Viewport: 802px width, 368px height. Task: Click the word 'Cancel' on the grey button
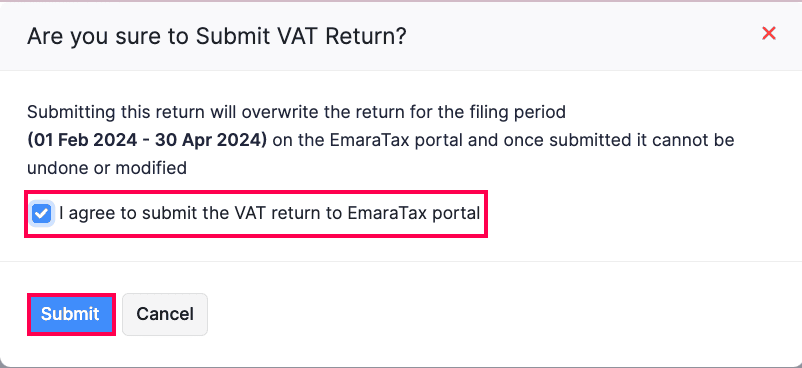click(x=165, y=314)
